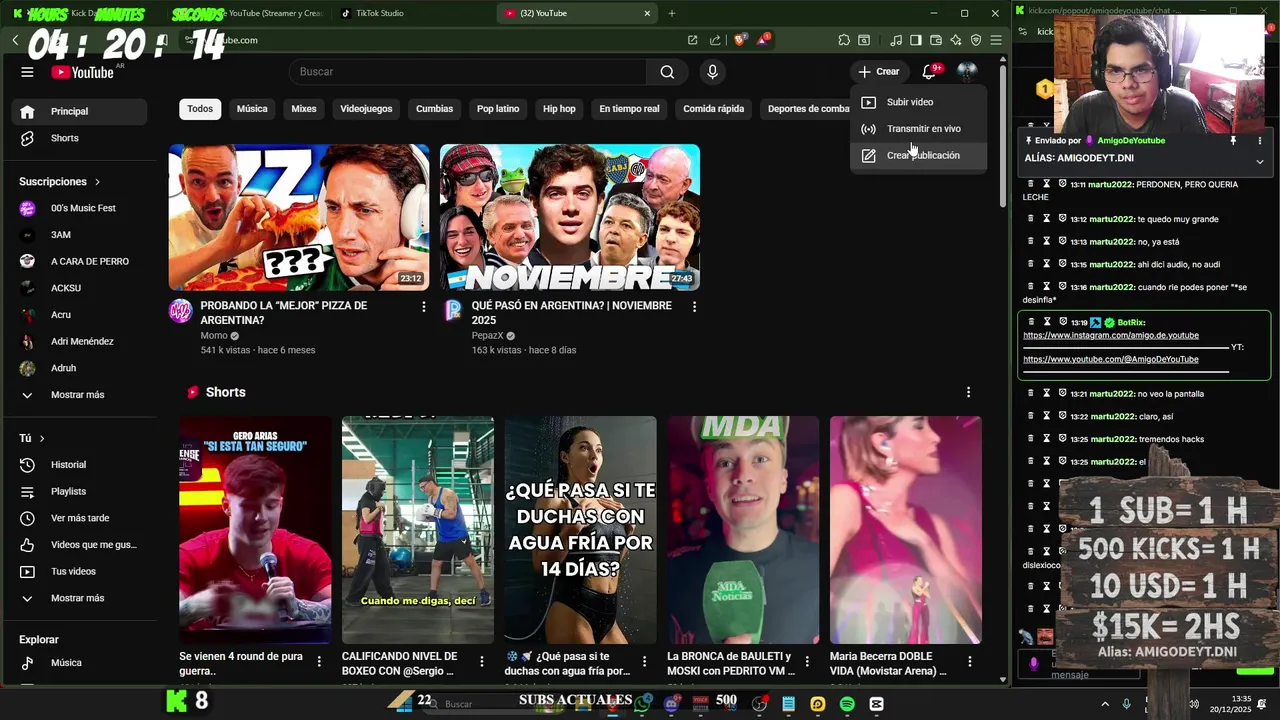Expand the Tú section chevron
1280x720 pixels.
click(x=42, y=439)
